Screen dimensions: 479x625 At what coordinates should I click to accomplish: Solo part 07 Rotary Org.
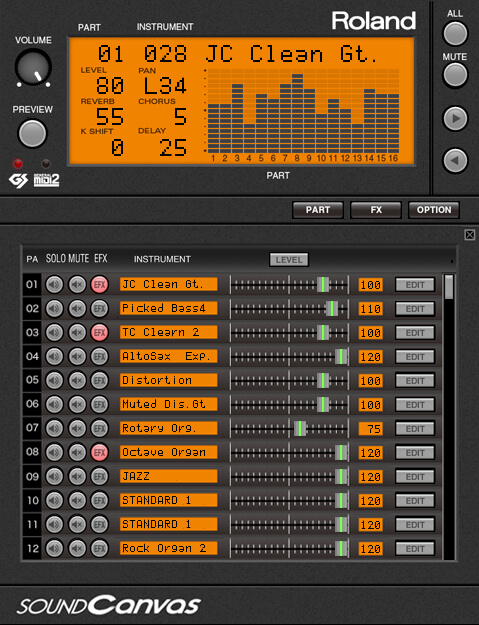[55, 428]
